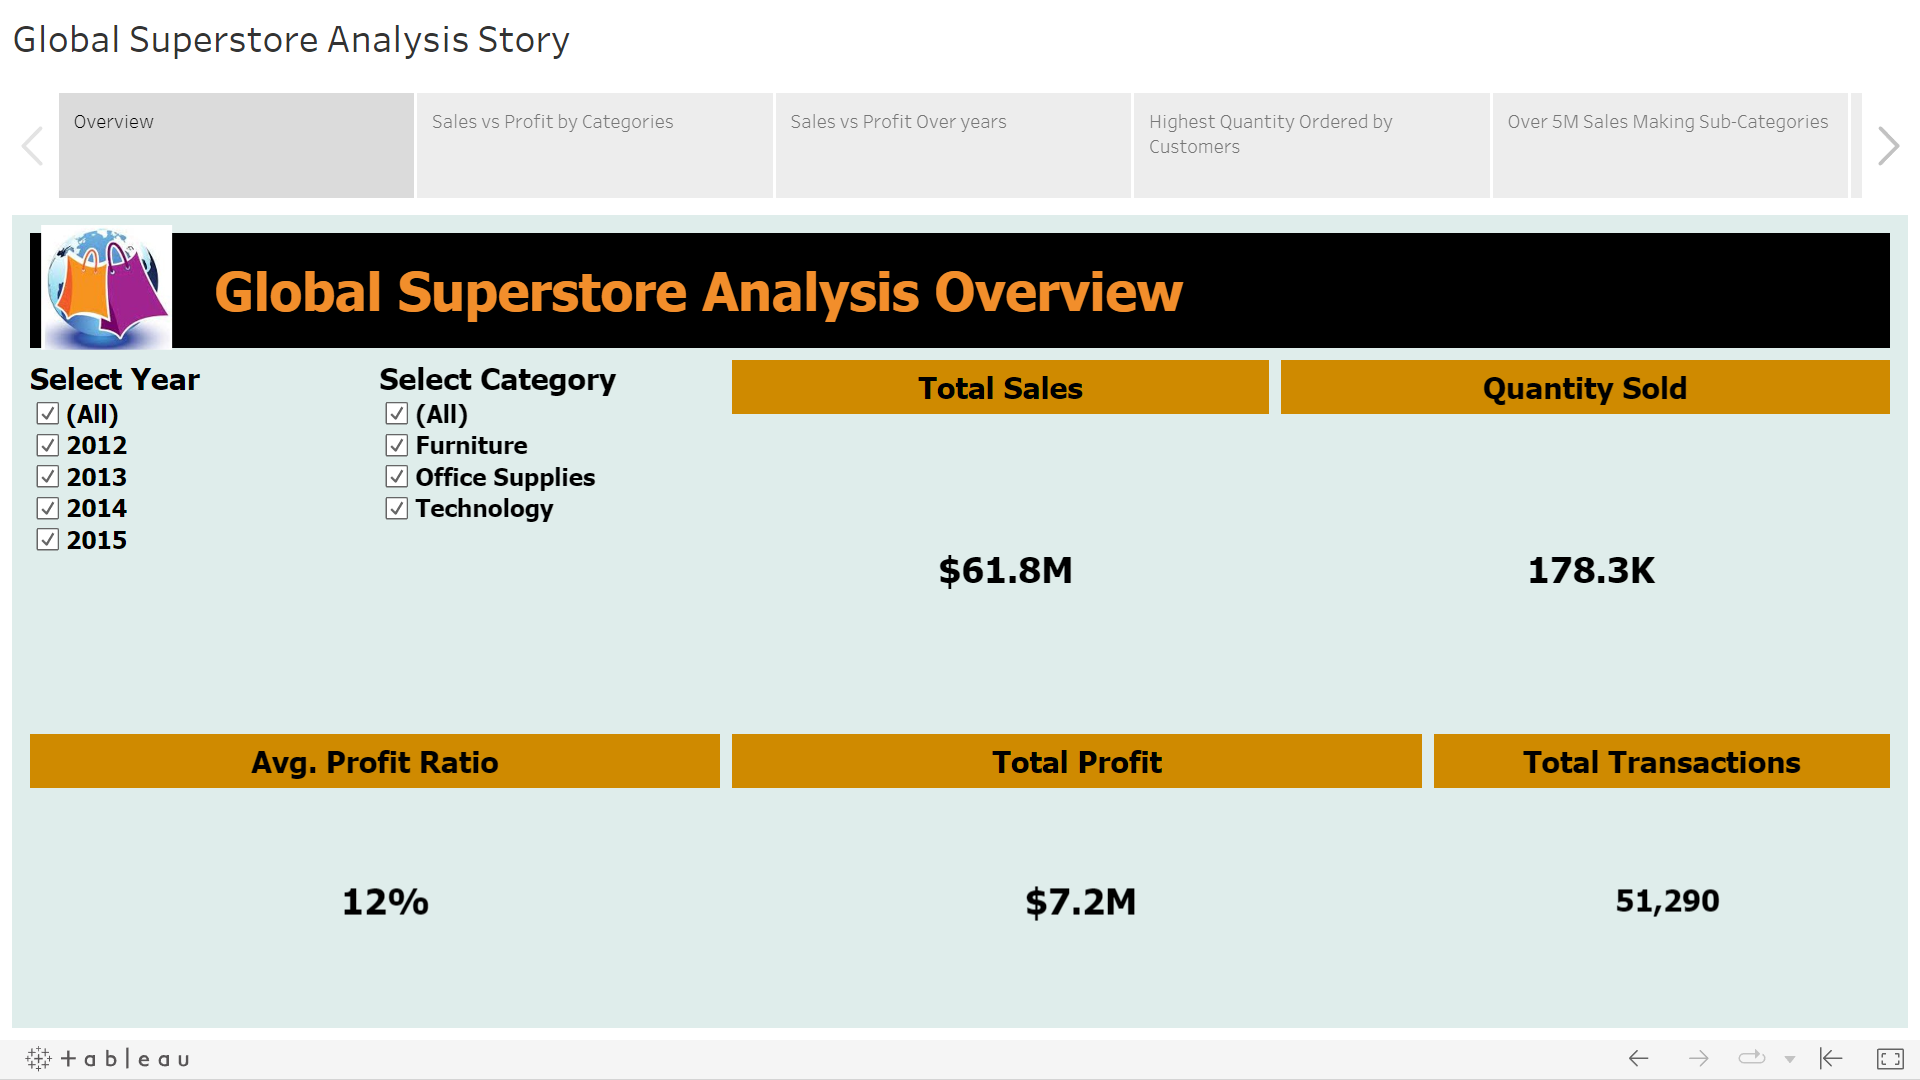Click the $7.2M Total Profit value

click(1077, 901)
